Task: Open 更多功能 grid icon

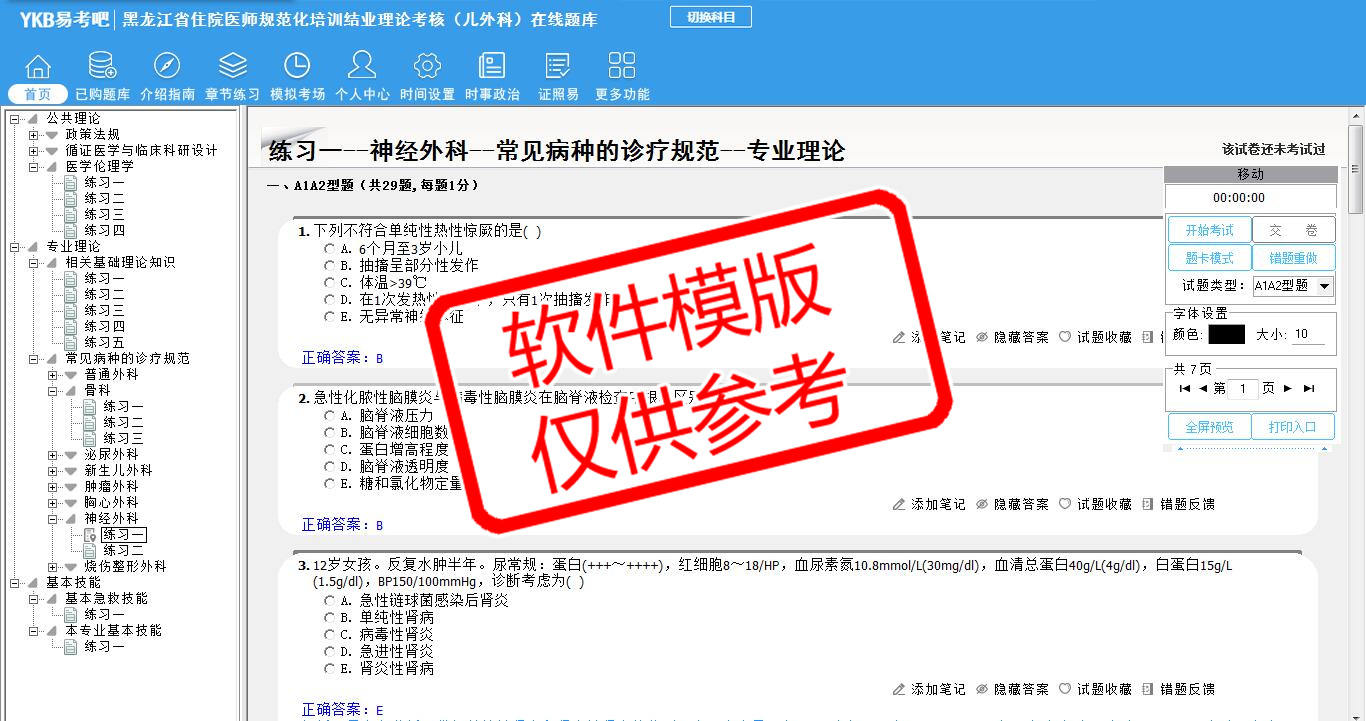Action: pyautogui.click(x=622, y=67)
